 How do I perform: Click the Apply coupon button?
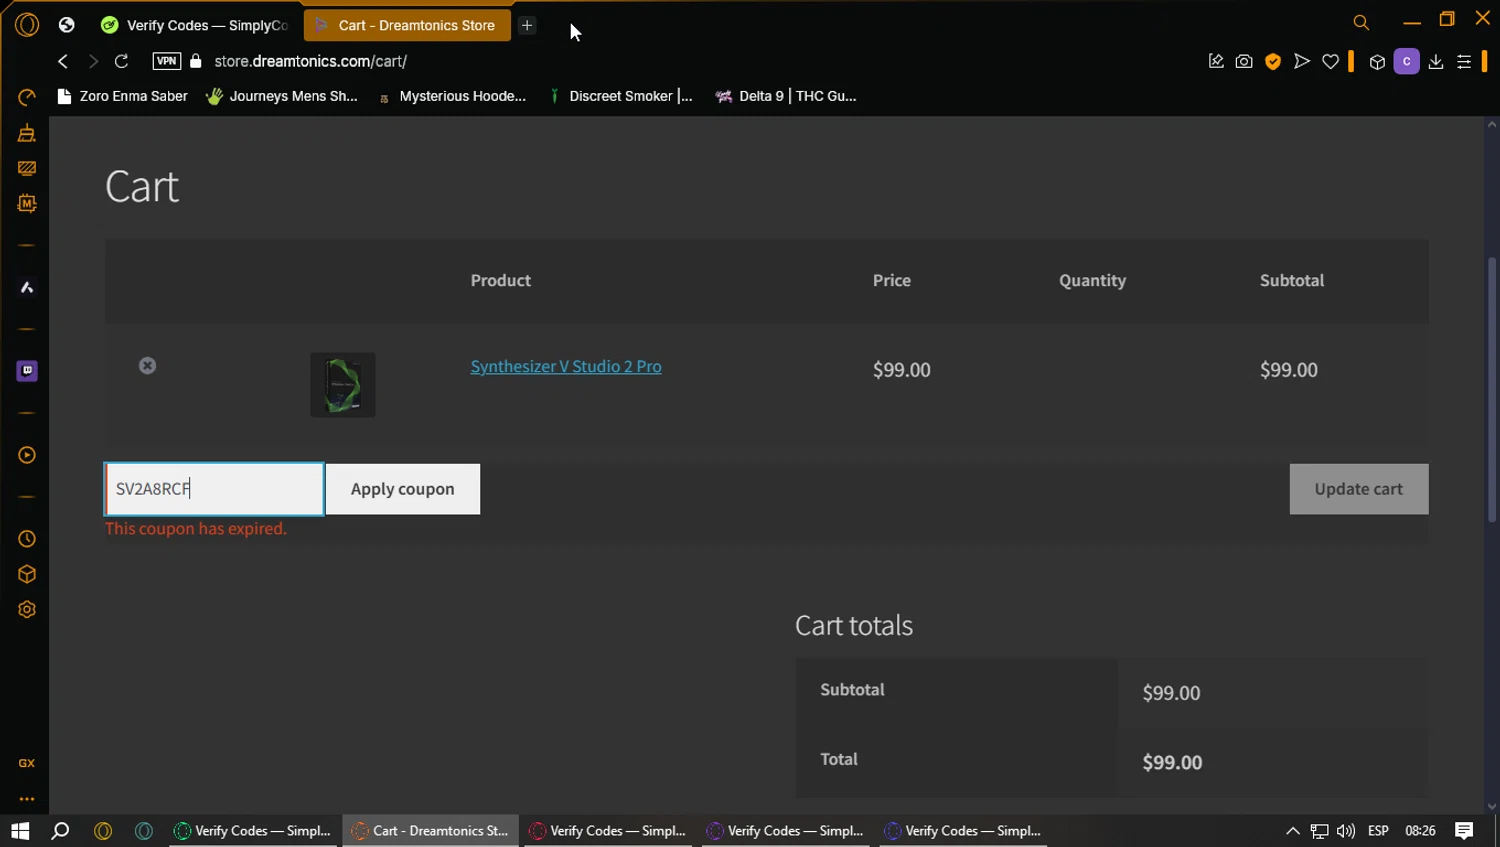coord(403,489)
